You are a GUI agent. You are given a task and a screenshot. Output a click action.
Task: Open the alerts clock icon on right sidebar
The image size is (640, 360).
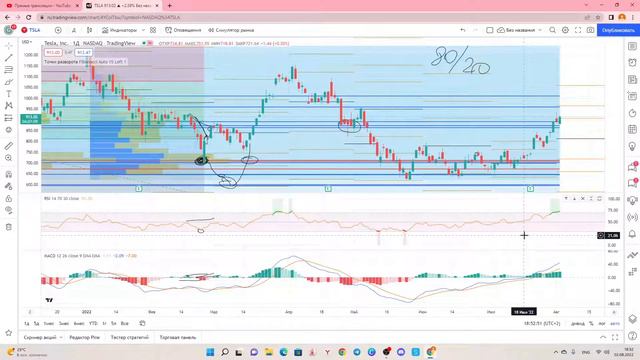[632, 62]
